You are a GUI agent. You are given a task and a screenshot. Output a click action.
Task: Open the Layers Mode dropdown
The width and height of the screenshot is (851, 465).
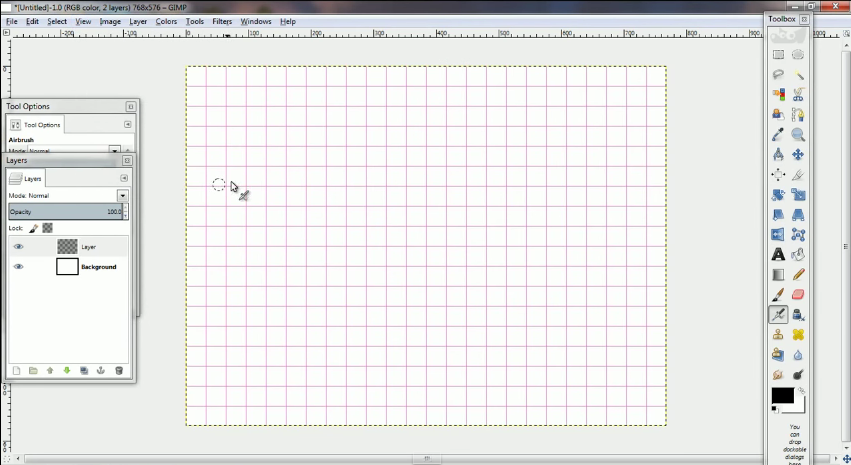pos(123,196)
